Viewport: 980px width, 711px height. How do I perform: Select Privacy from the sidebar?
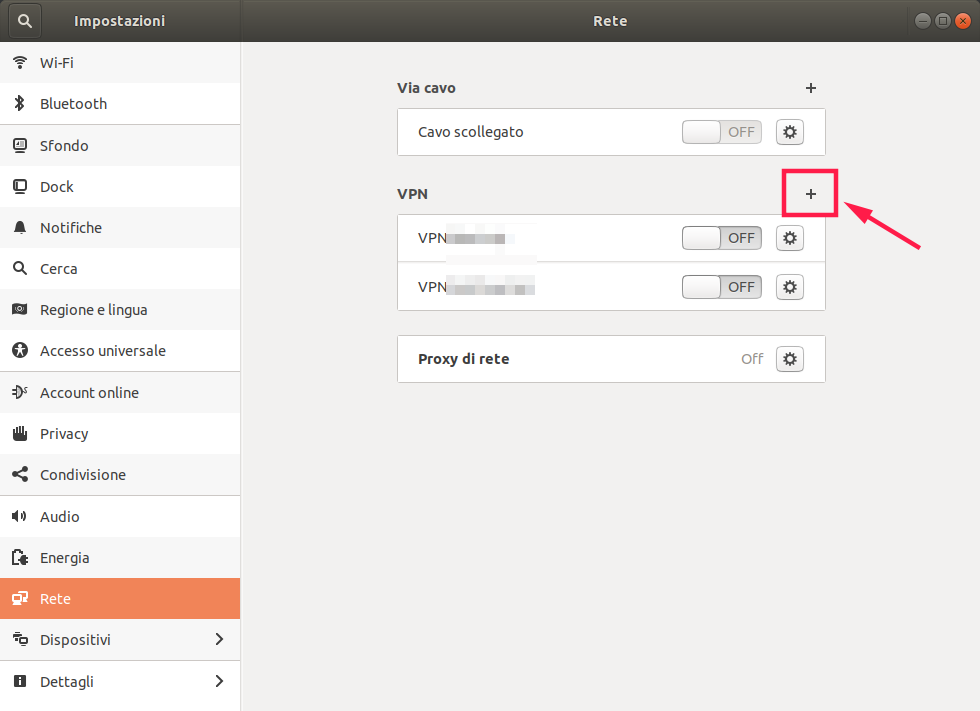[x=20, y=433]
